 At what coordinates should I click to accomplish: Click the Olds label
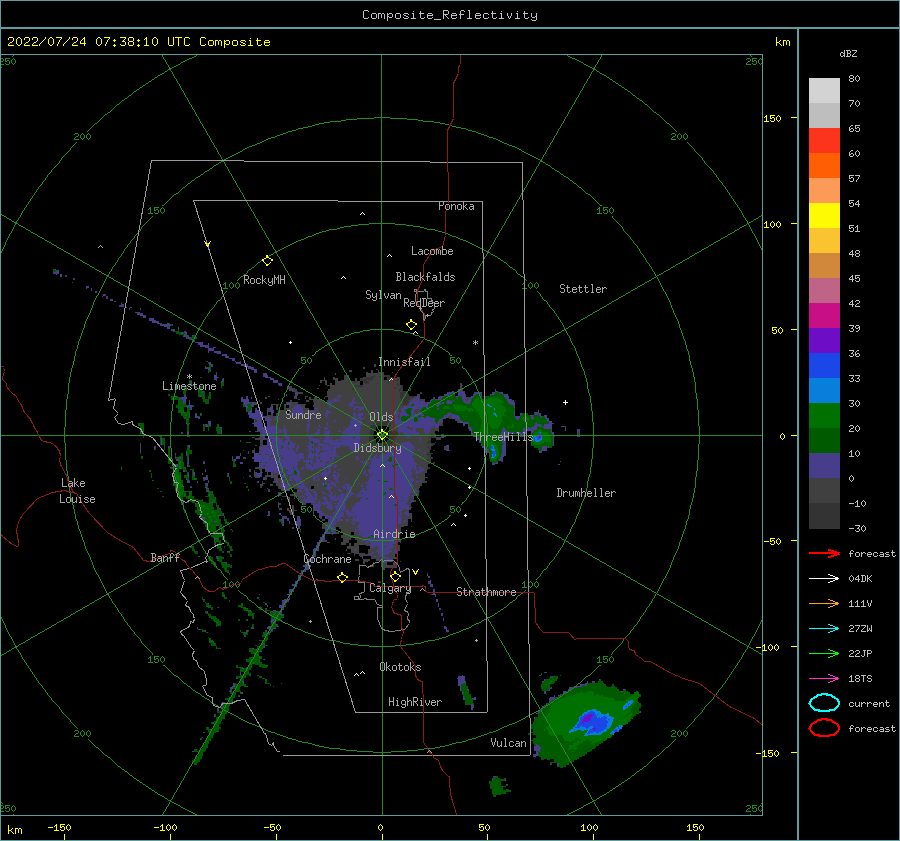pos(381,417)
